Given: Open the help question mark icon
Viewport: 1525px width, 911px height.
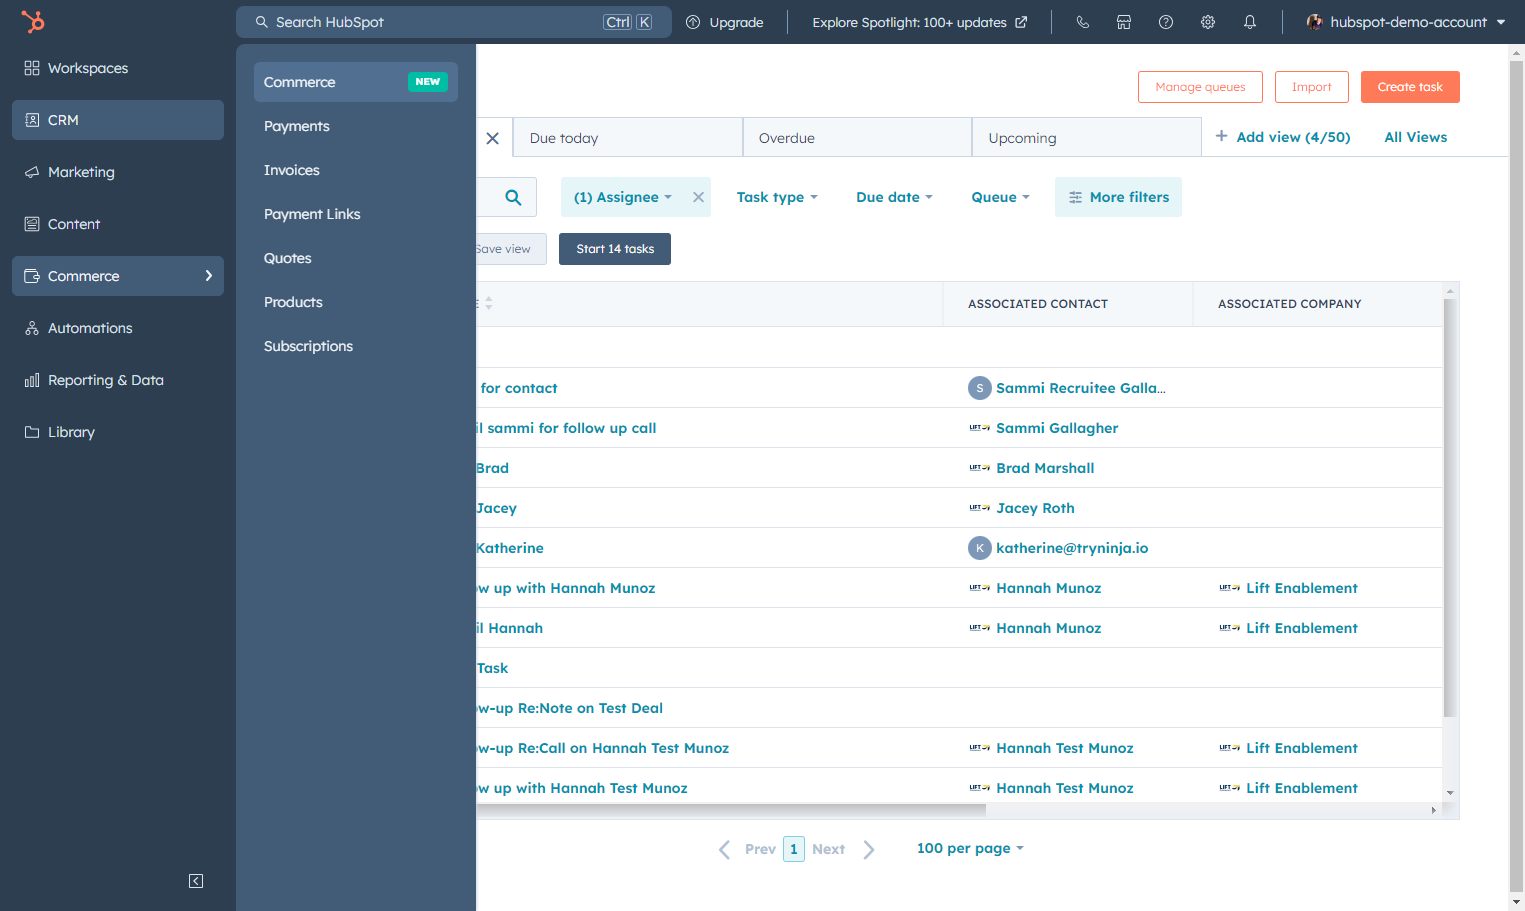Looking at the screenshot, I should (1166, 22).
